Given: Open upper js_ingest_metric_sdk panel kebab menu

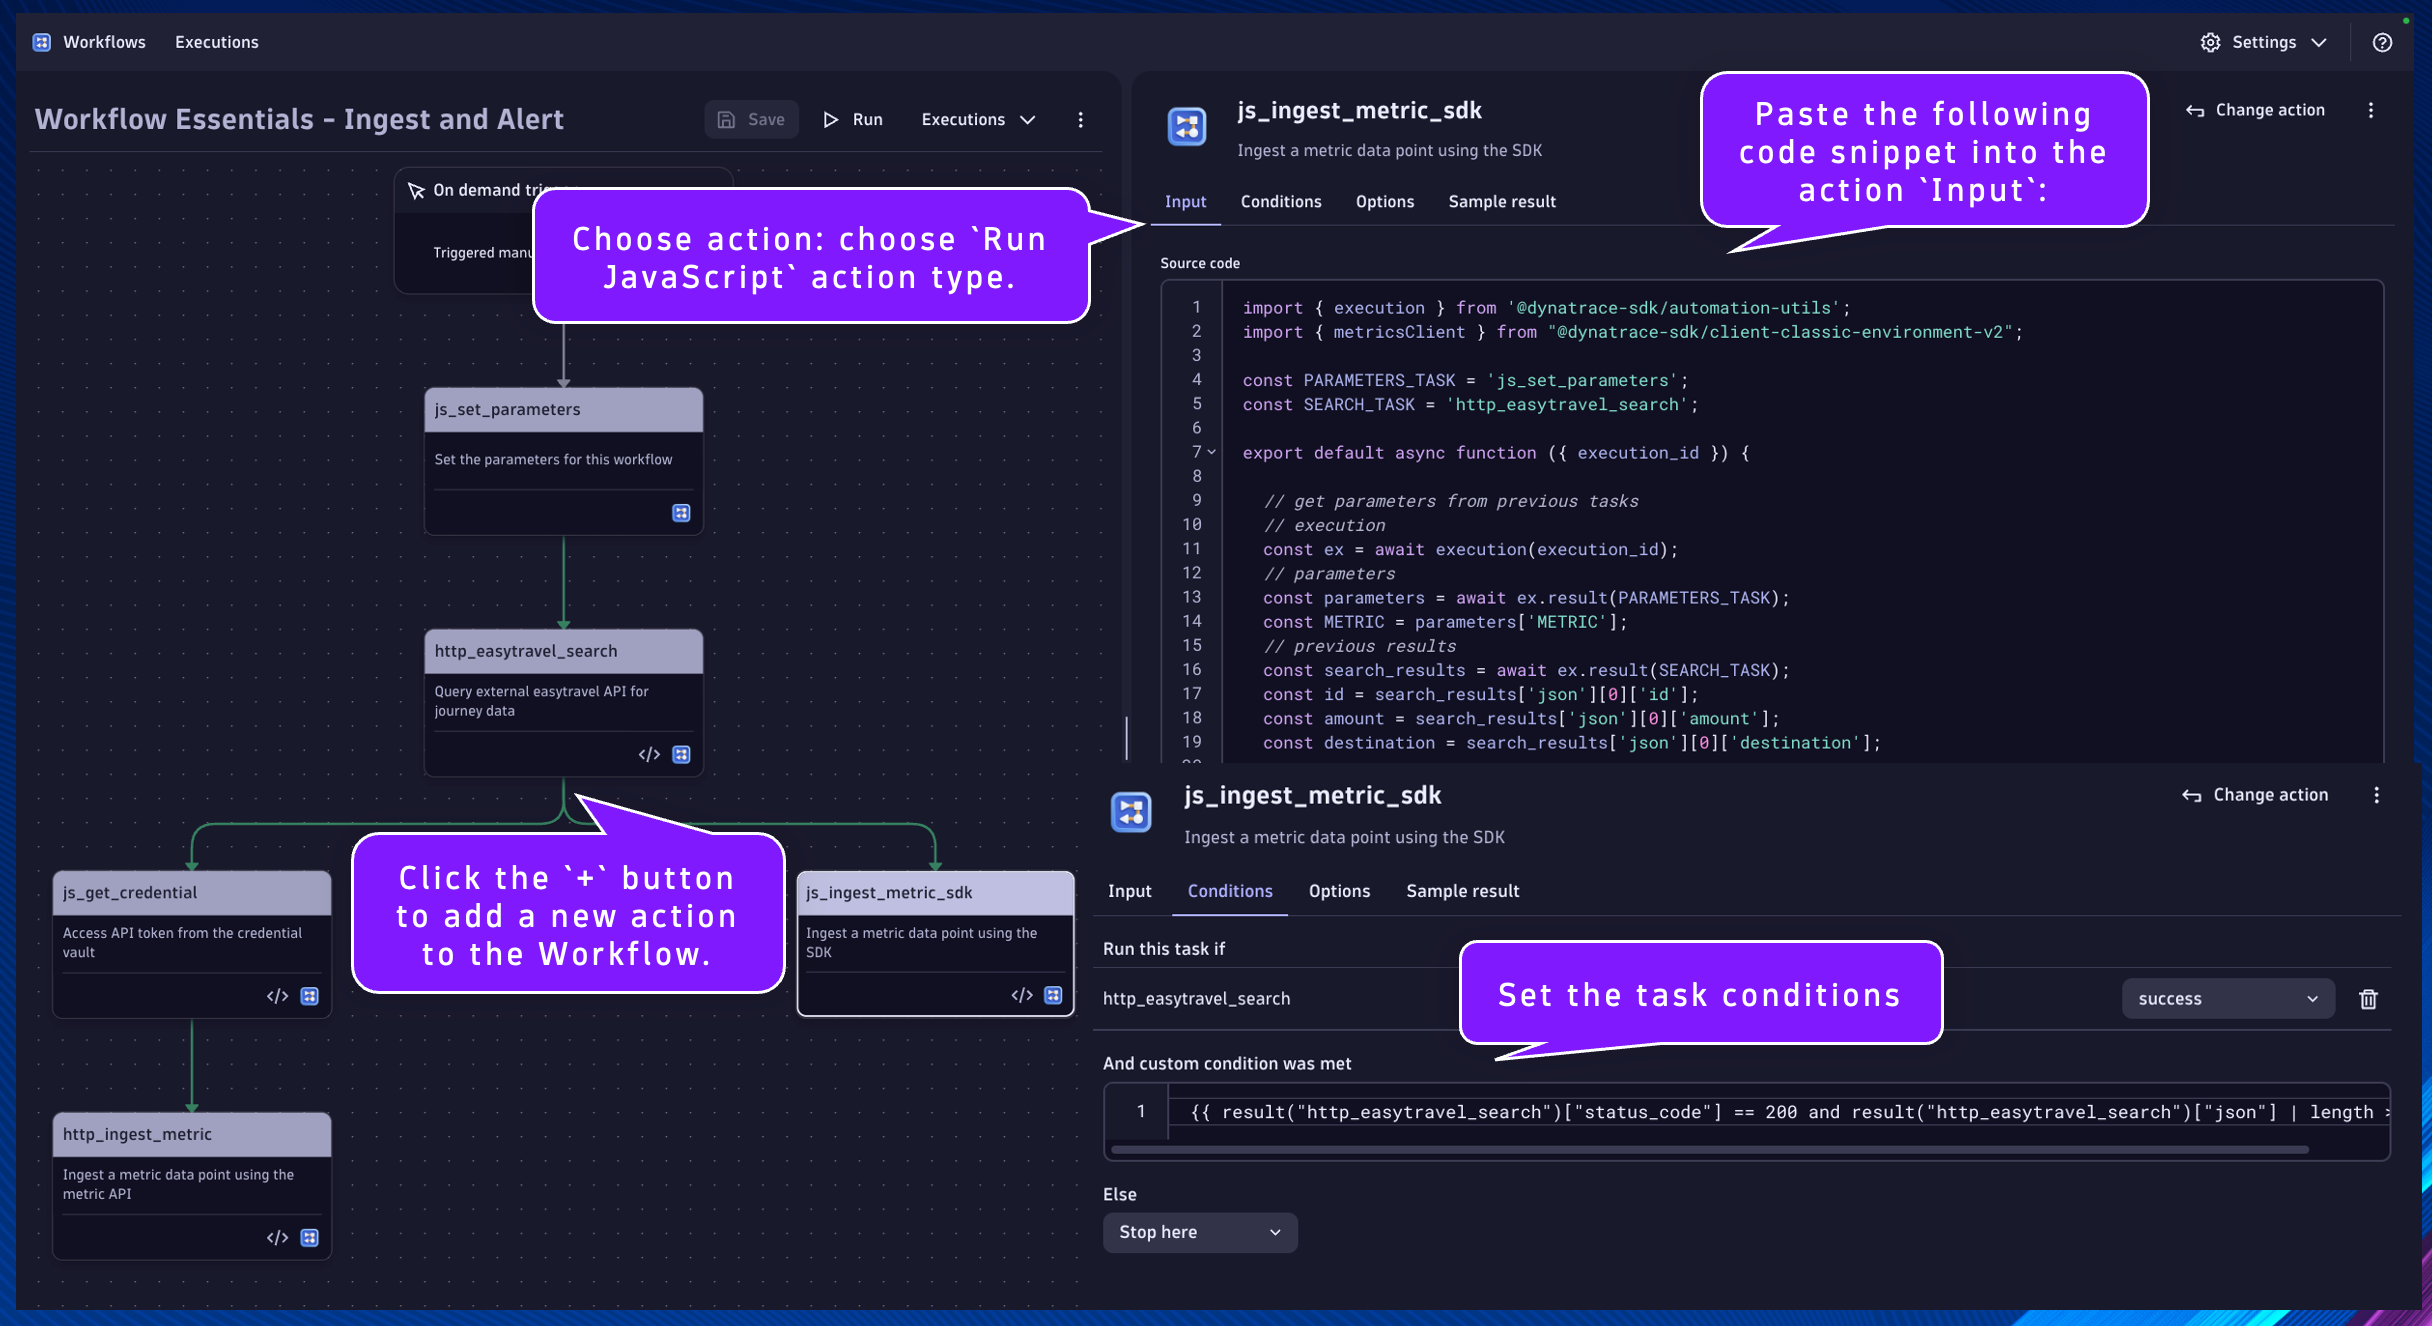Looking at the screenshot, I should 2370,110.
